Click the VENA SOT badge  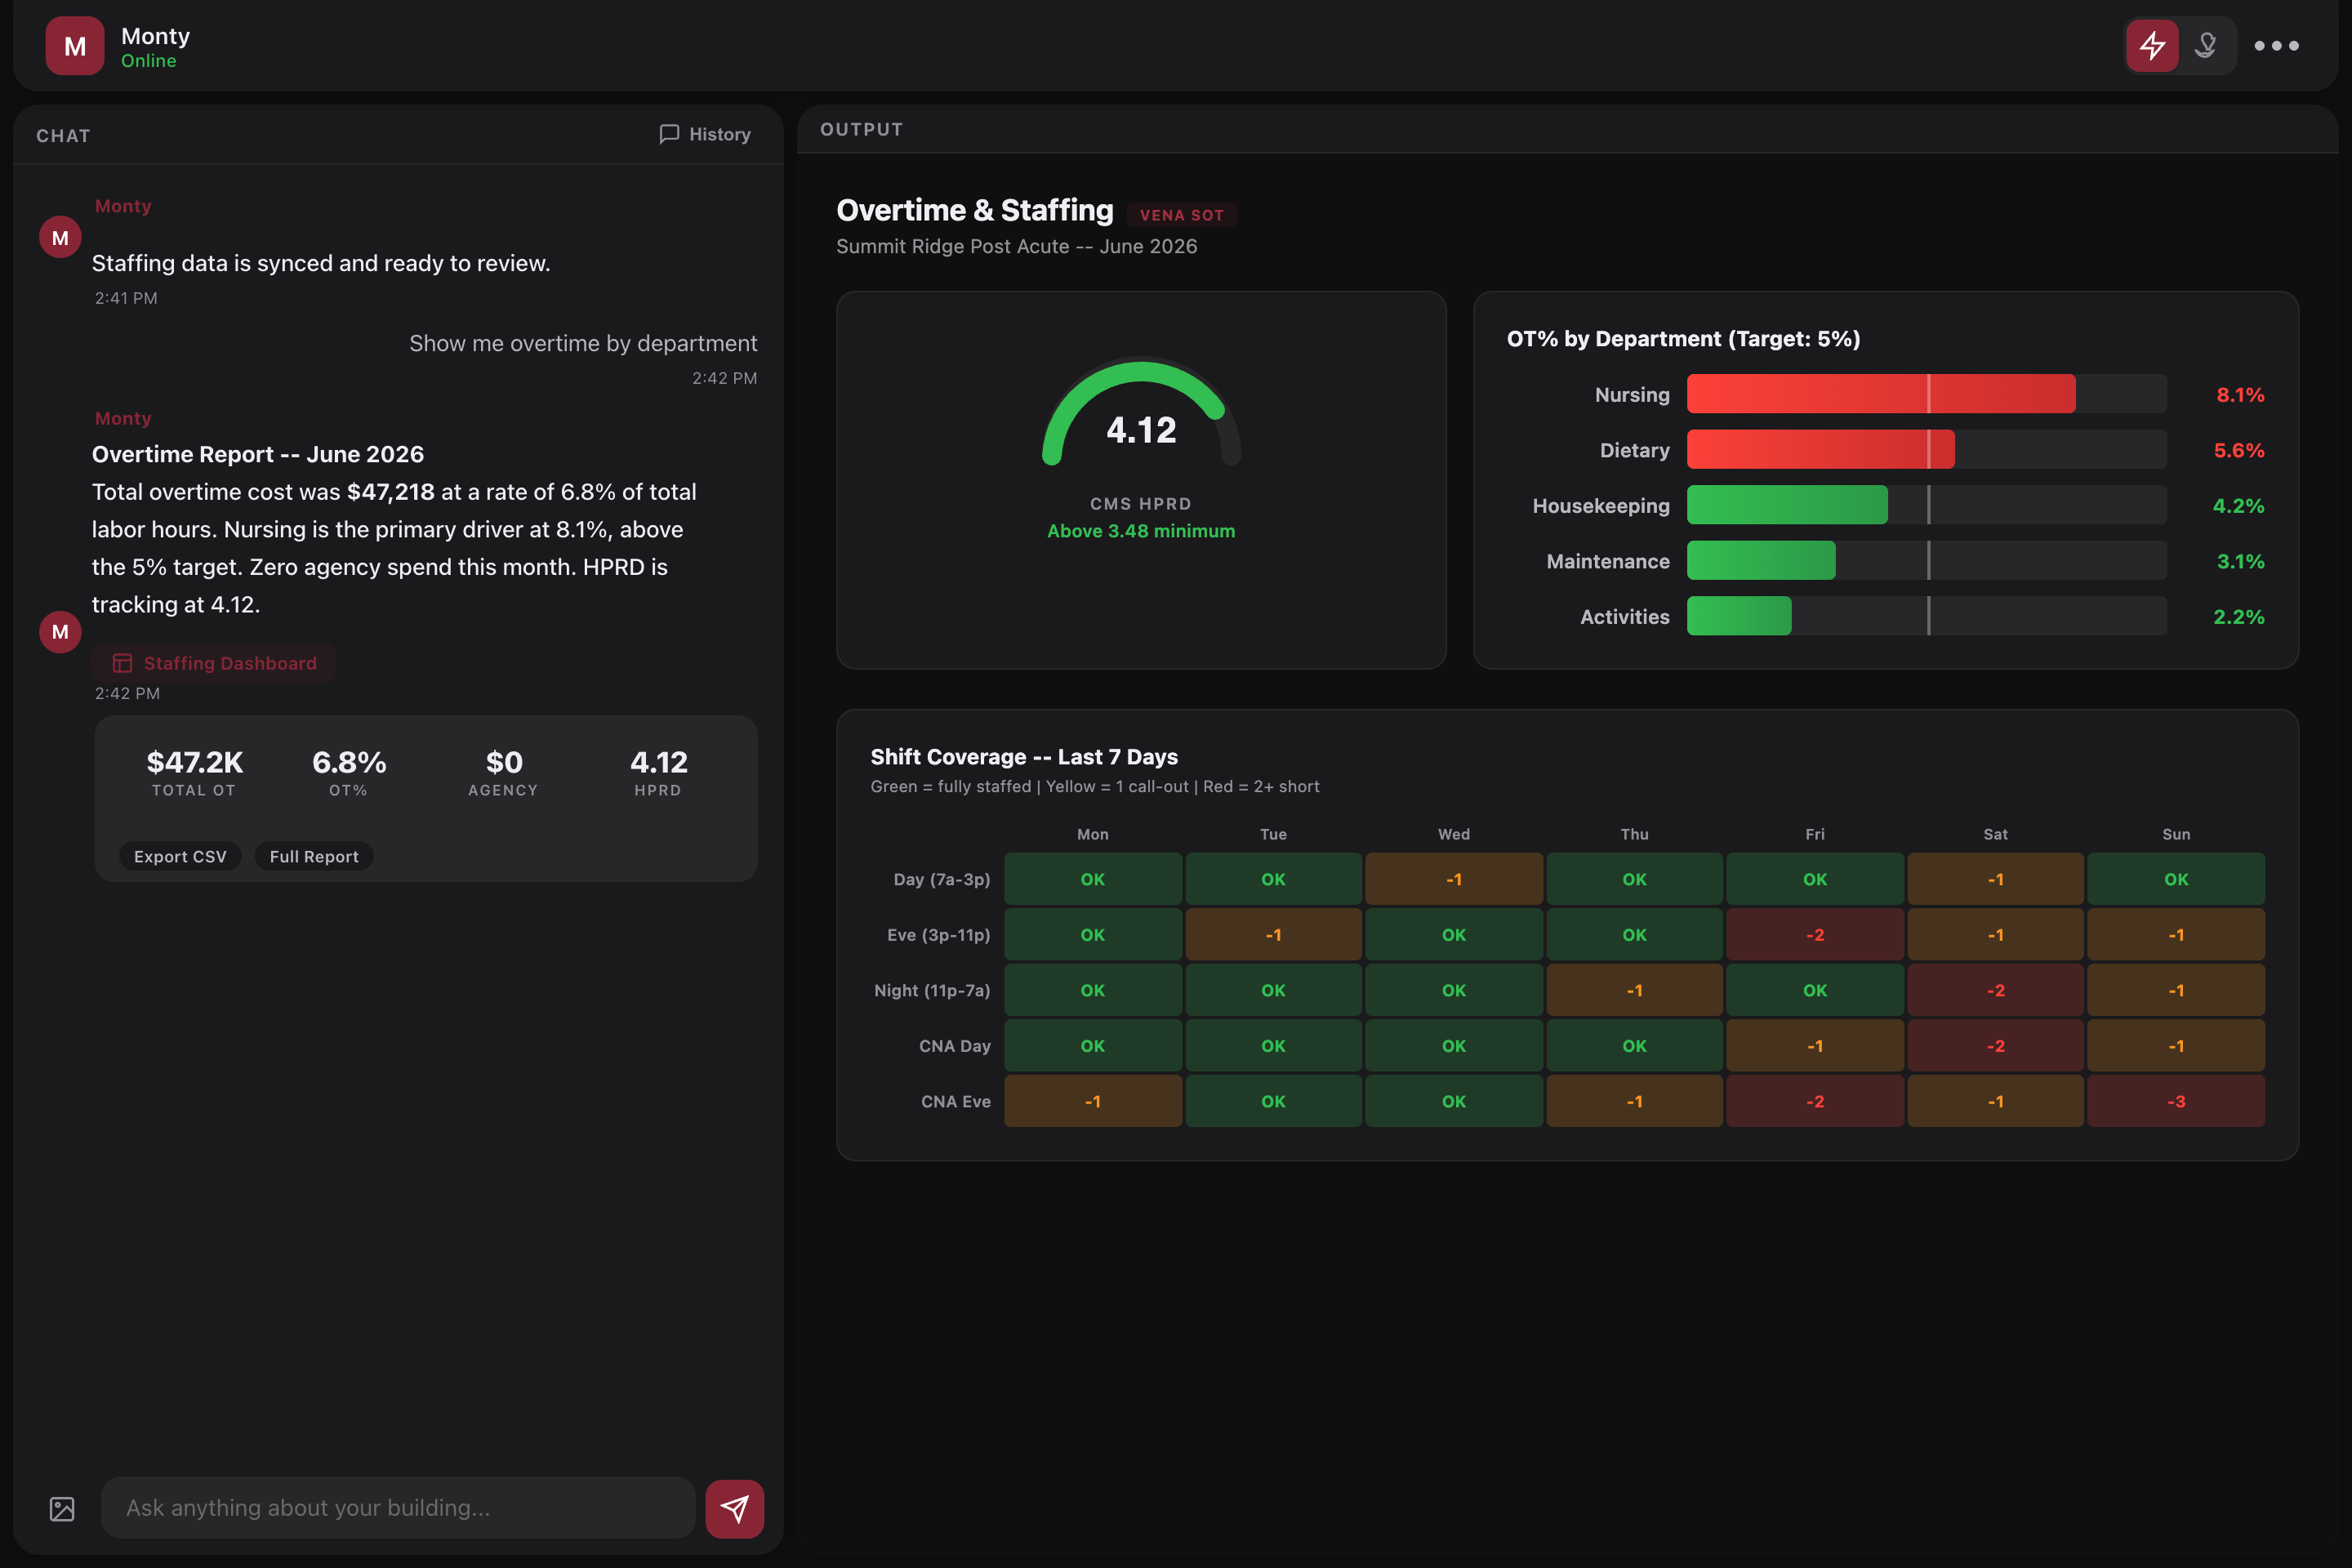tap(1182, 215)
